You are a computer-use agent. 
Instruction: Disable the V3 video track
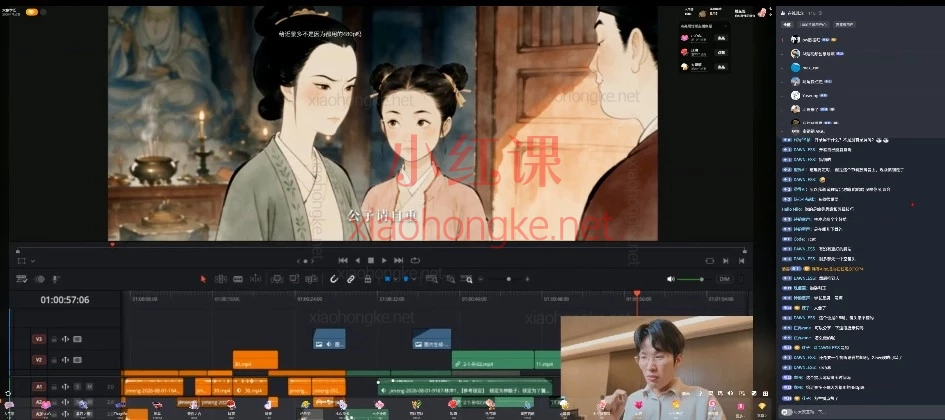pos(77,339)
